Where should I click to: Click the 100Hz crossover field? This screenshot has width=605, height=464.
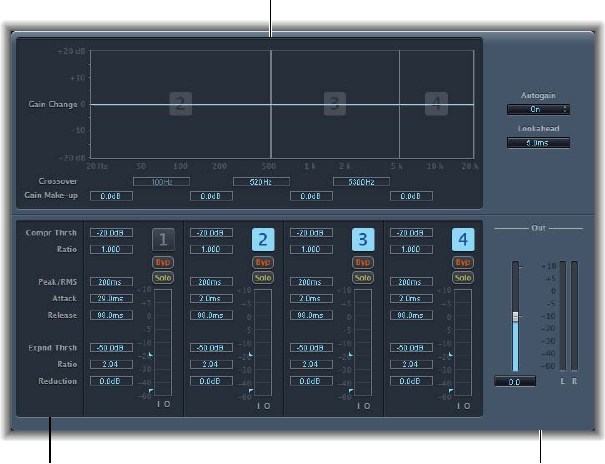click(161, 182)
